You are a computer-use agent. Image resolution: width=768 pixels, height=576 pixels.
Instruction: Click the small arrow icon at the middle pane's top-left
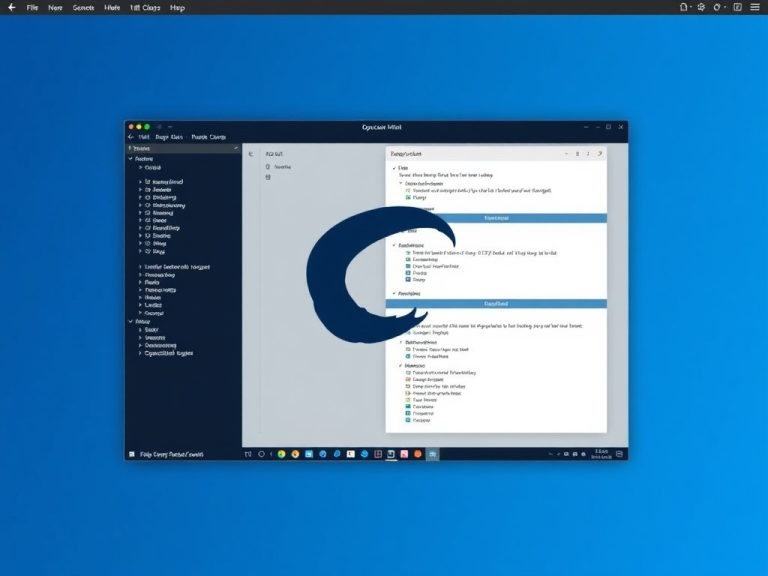(x=251, y=154)
